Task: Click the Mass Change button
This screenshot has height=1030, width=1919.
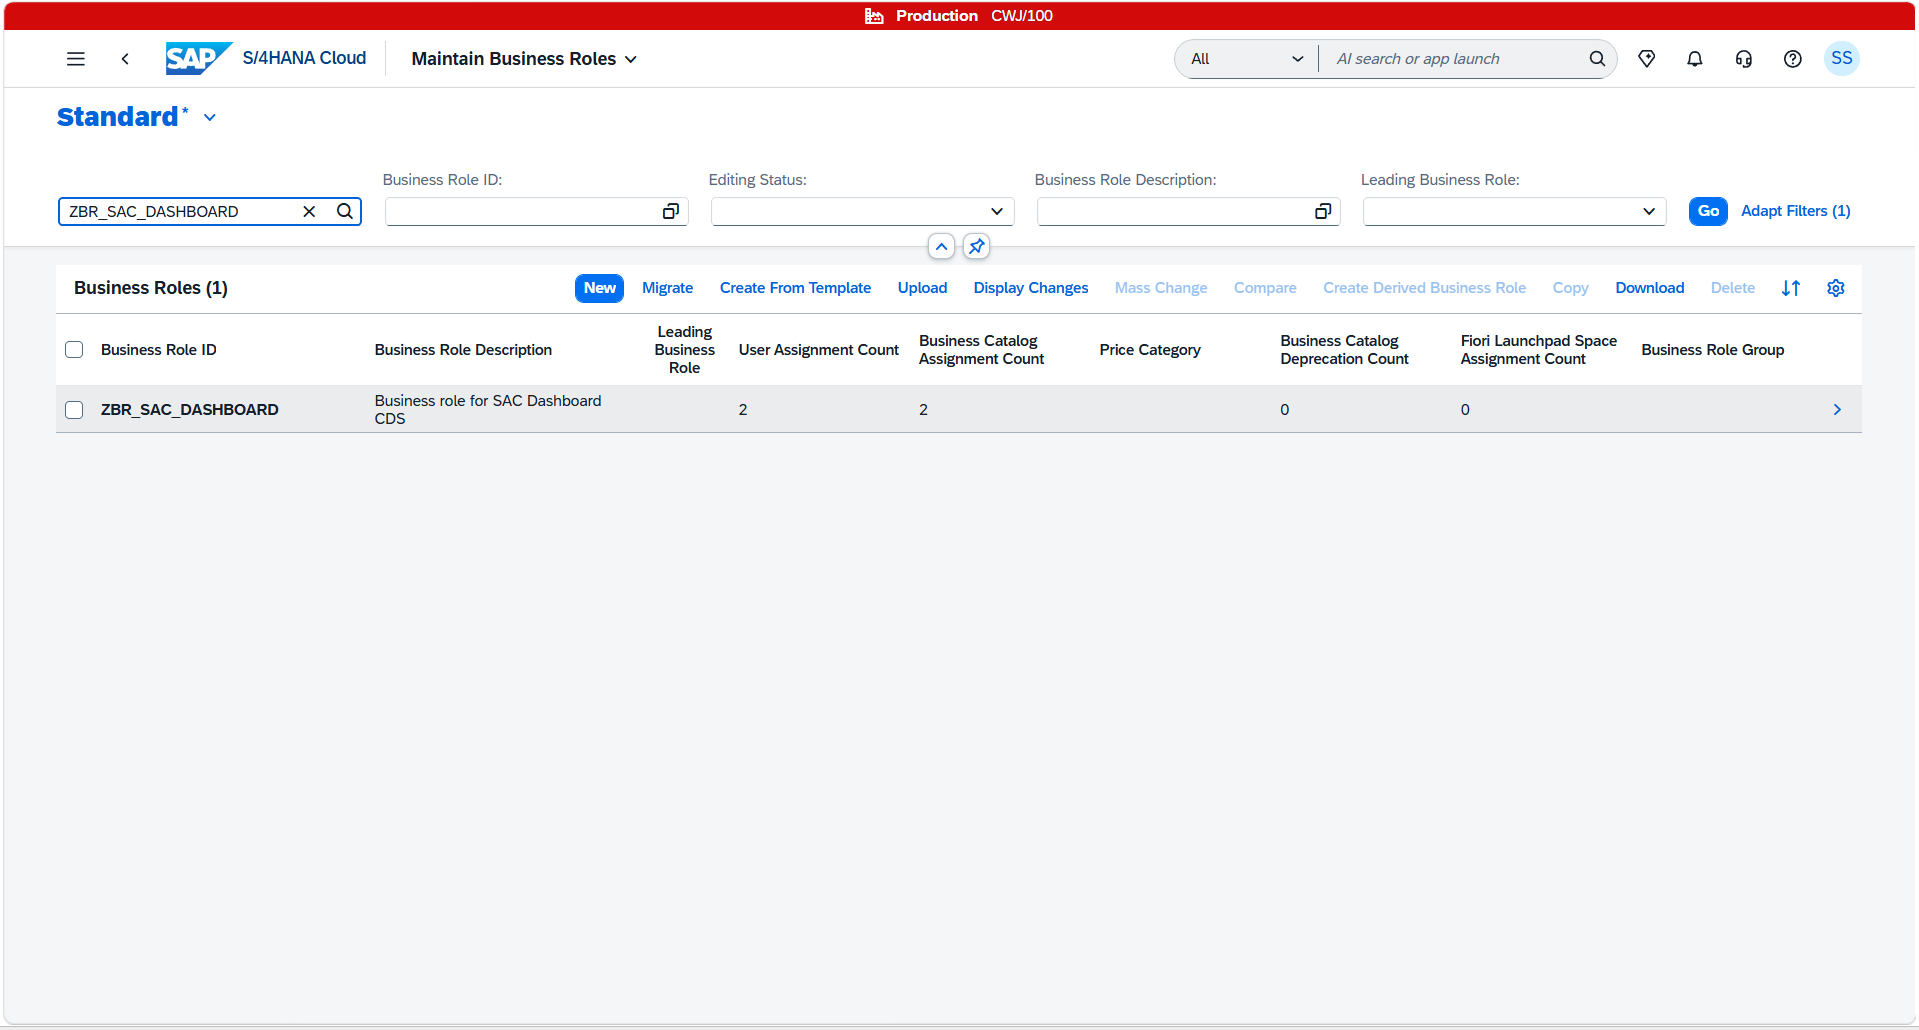Action: (1161, 288)
